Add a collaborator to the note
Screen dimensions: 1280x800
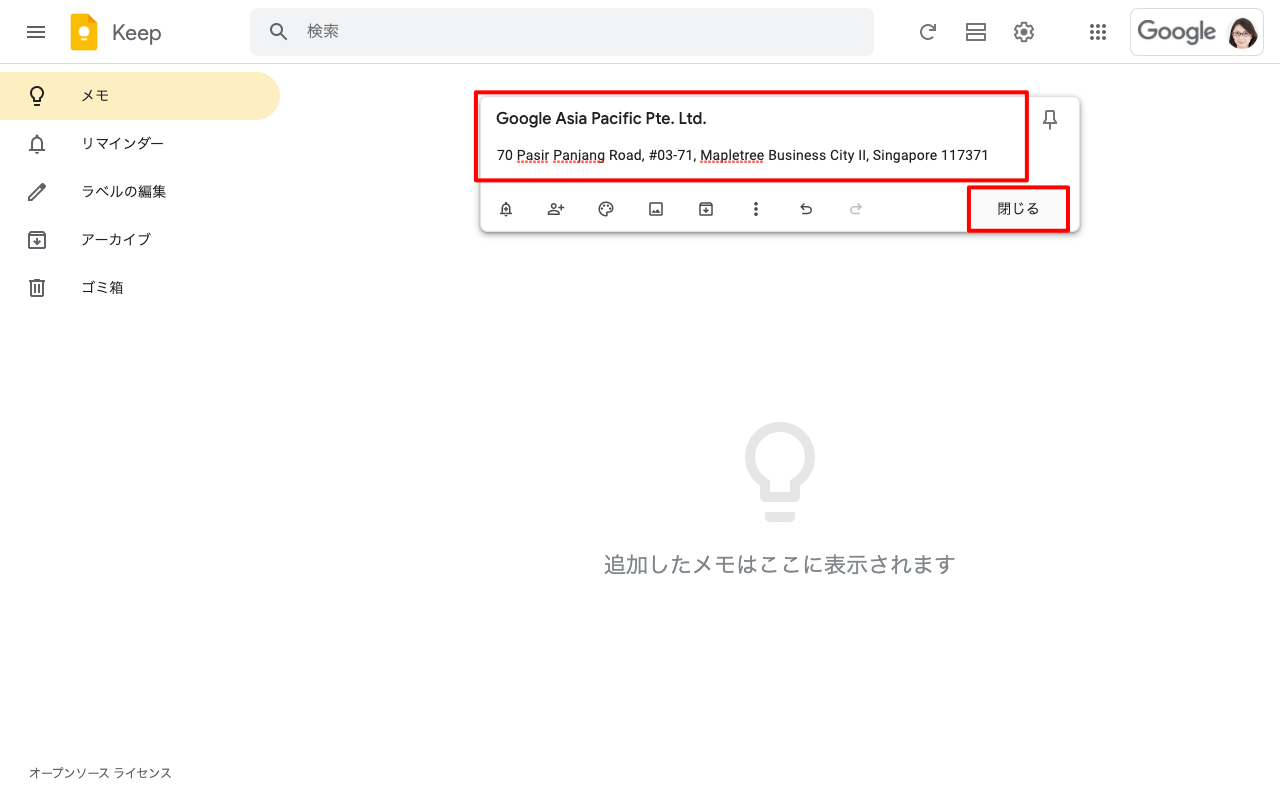coord(556,209)
